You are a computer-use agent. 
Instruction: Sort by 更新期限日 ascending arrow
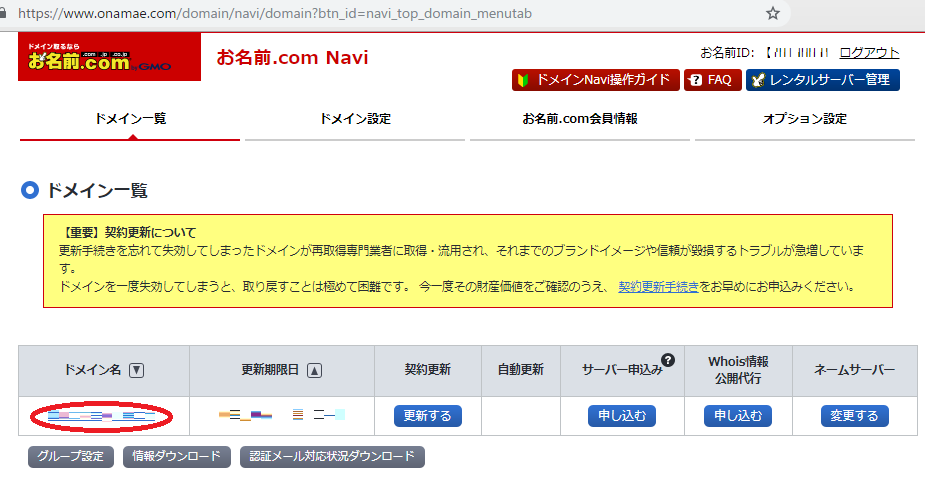[x=314, y=370]
